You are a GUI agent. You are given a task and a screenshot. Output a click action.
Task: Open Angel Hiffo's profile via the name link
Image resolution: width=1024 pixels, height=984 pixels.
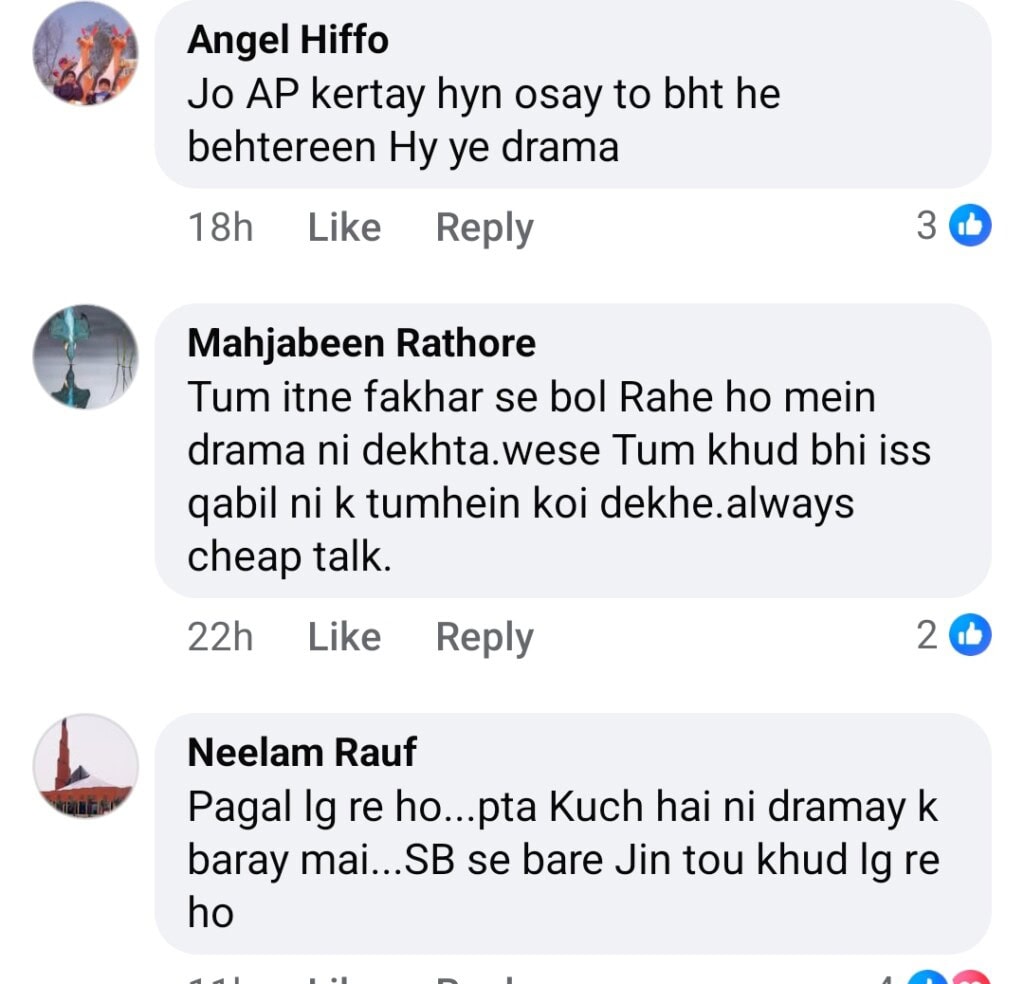pyautogui.click(x=287, y=40)
